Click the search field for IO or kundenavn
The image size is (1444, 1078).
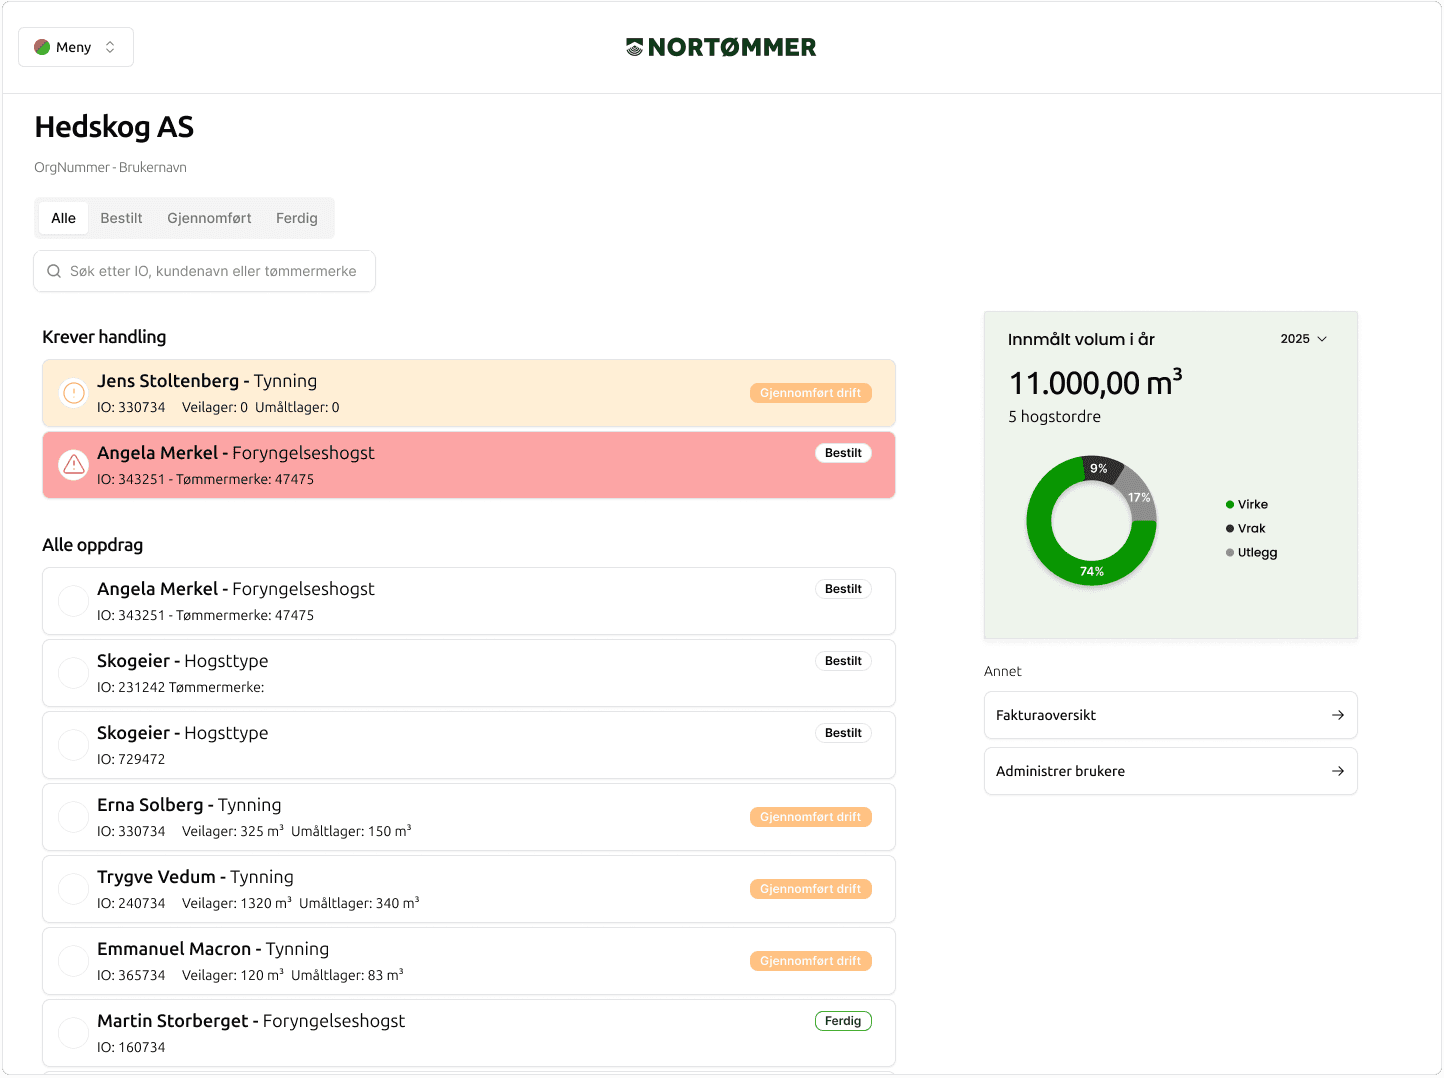coord(204,270)
